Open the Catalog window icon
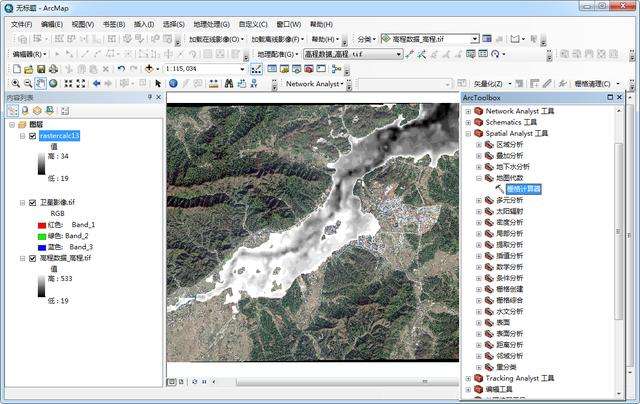Viewport: 640px width, 404px height. tap(284, 69)
